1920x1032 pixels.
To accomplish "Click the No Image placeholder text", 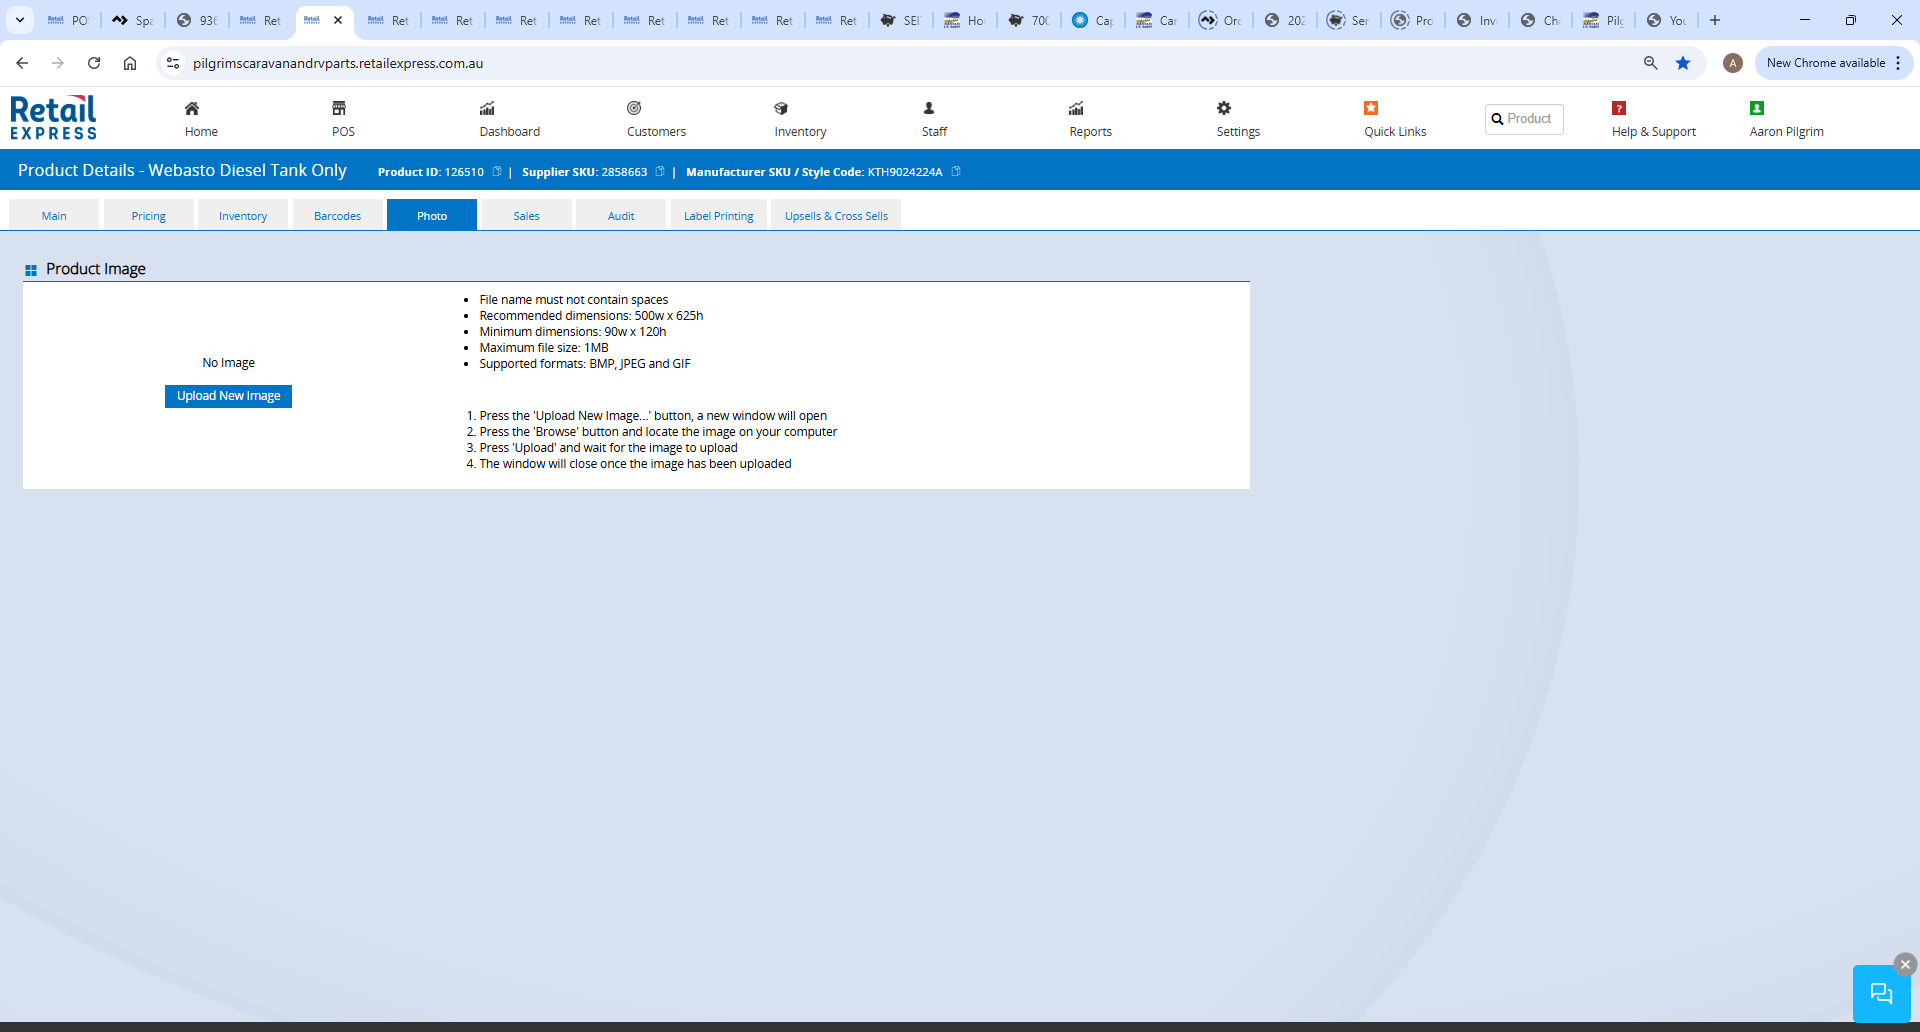I will click(x=229, y=363).
